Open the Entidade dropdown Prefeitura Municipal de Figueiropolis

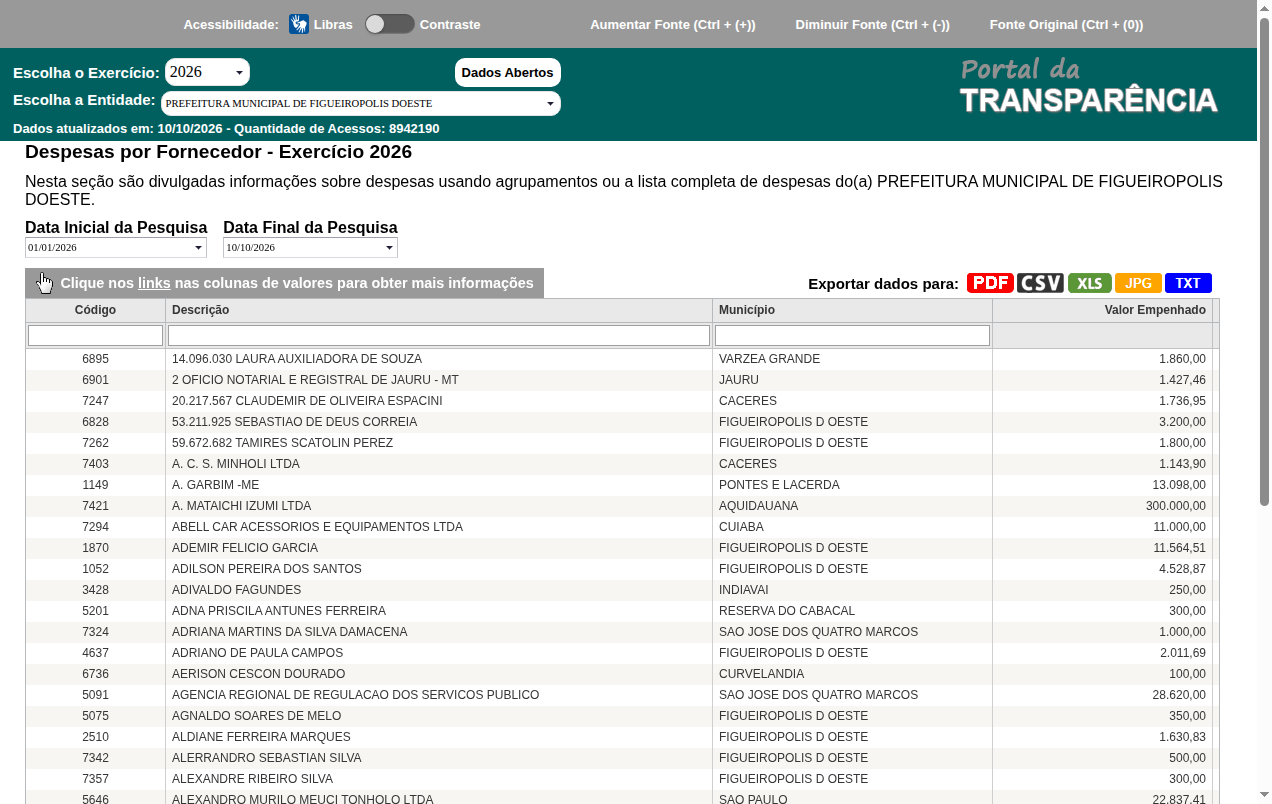(361, 103)
